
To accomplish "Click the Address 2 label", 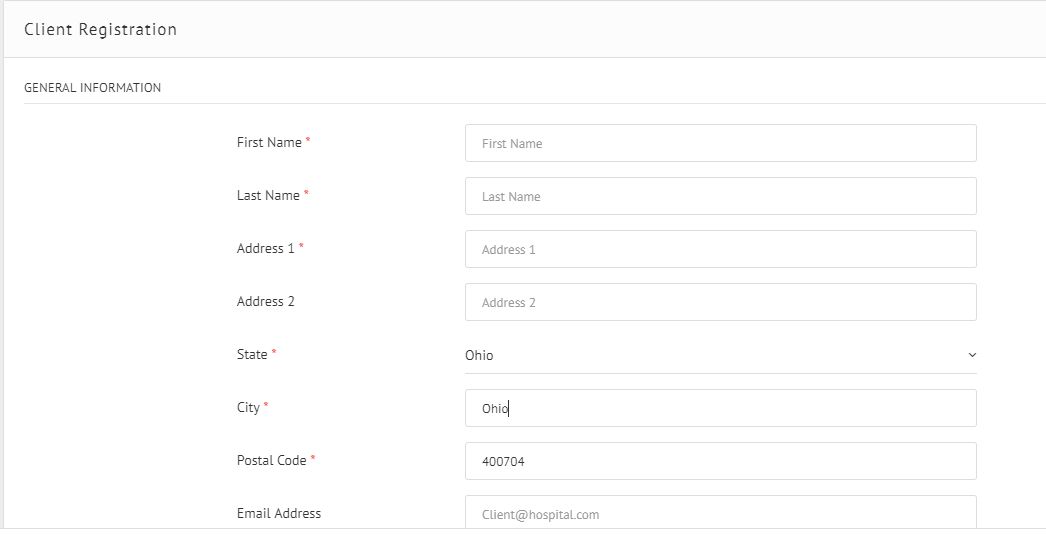I will coord(265,302).
